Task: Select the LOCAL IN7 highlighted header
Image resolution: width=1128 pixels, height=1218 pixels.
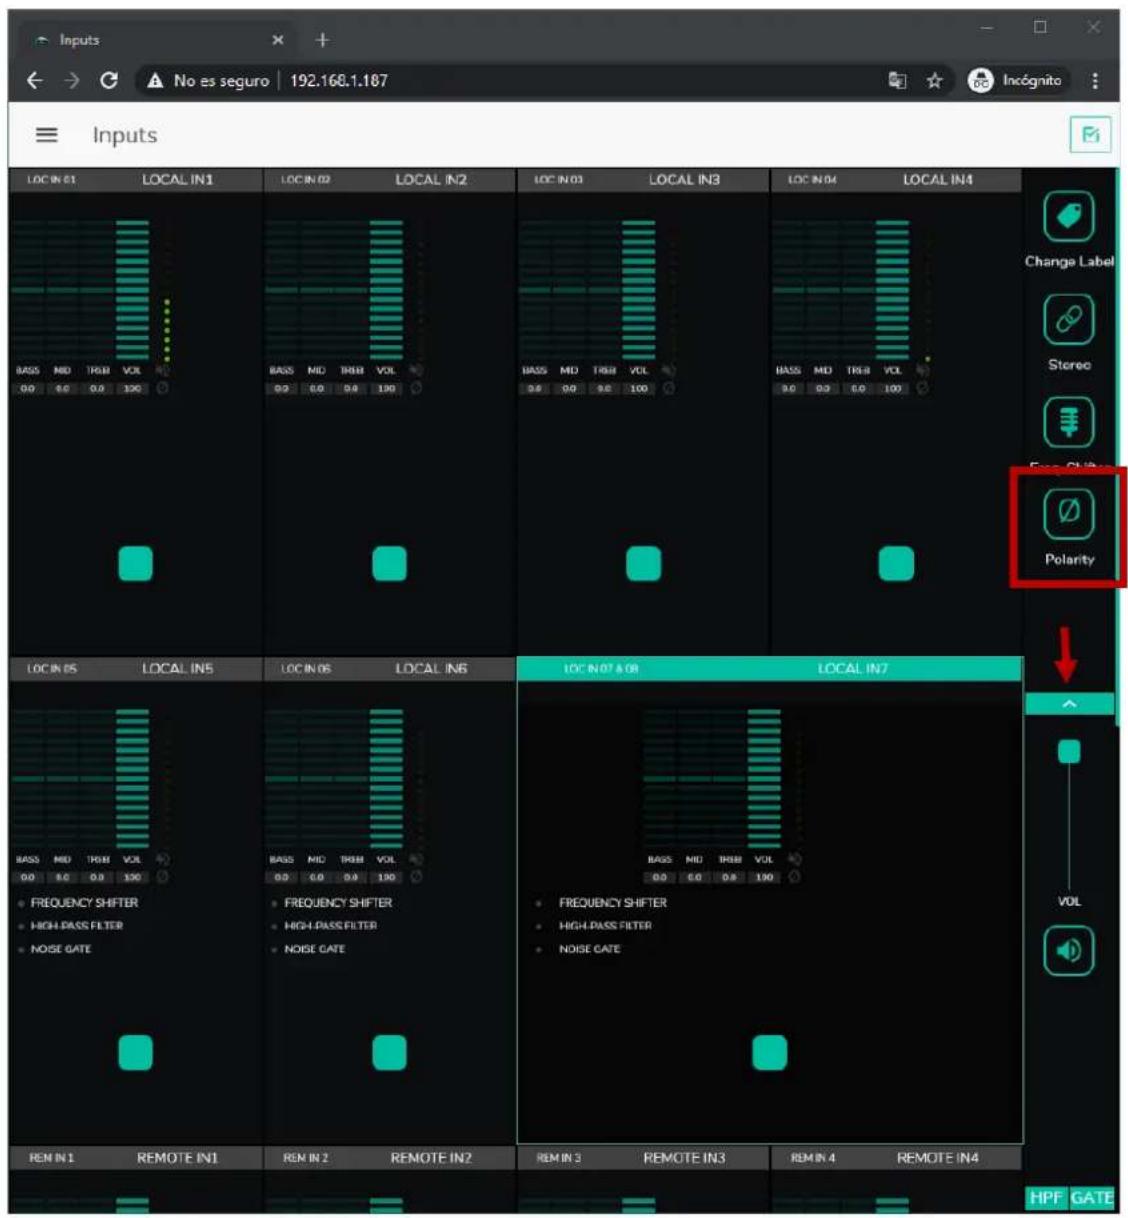Action: [x=769, y=668]
